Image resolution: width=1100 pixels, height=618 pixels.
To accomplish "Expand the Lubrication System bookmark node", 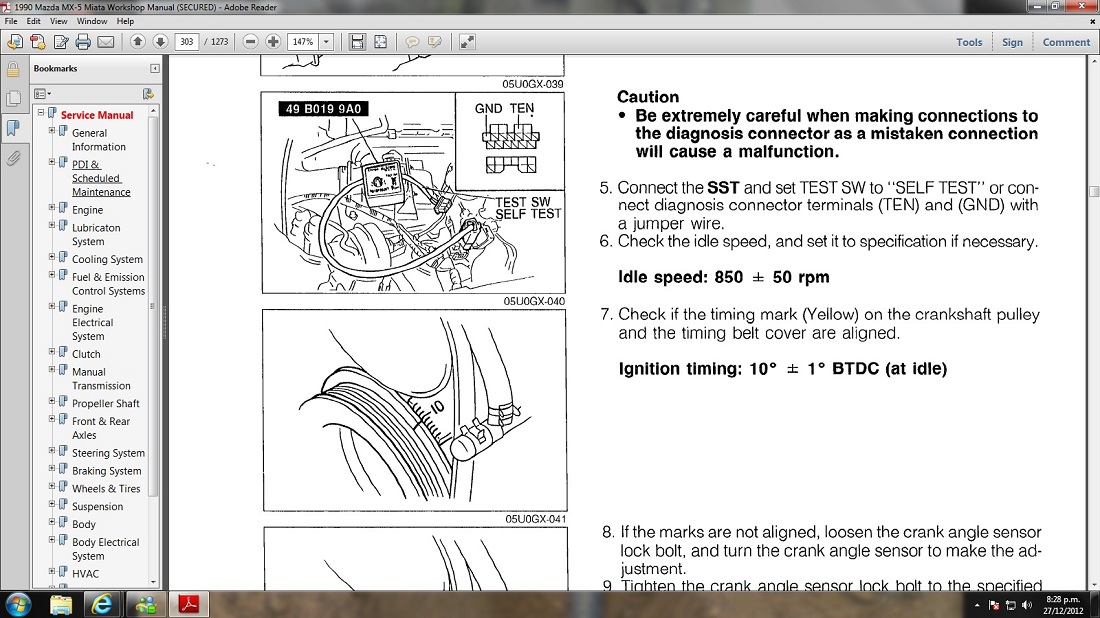I will point(51,225).
